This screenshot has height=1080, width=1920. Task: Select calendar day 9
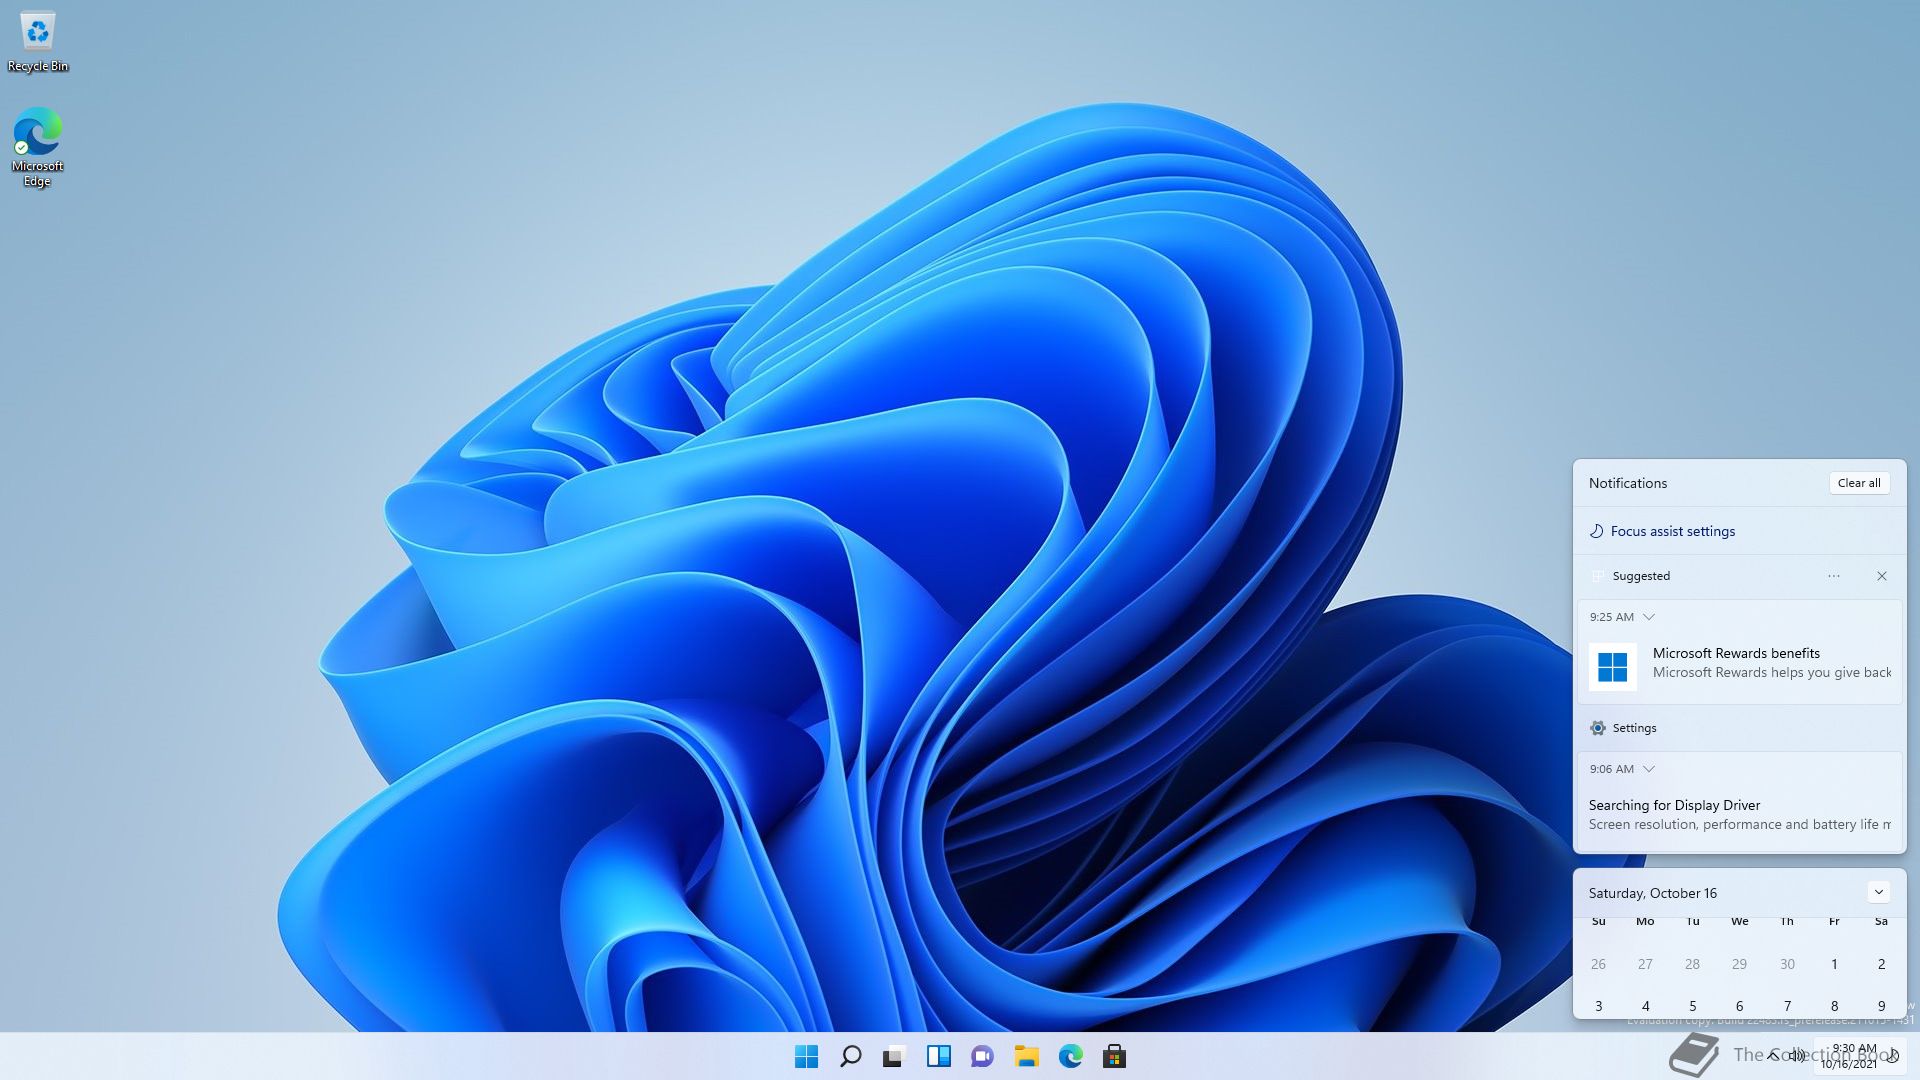click(x=1881, y=1006)
